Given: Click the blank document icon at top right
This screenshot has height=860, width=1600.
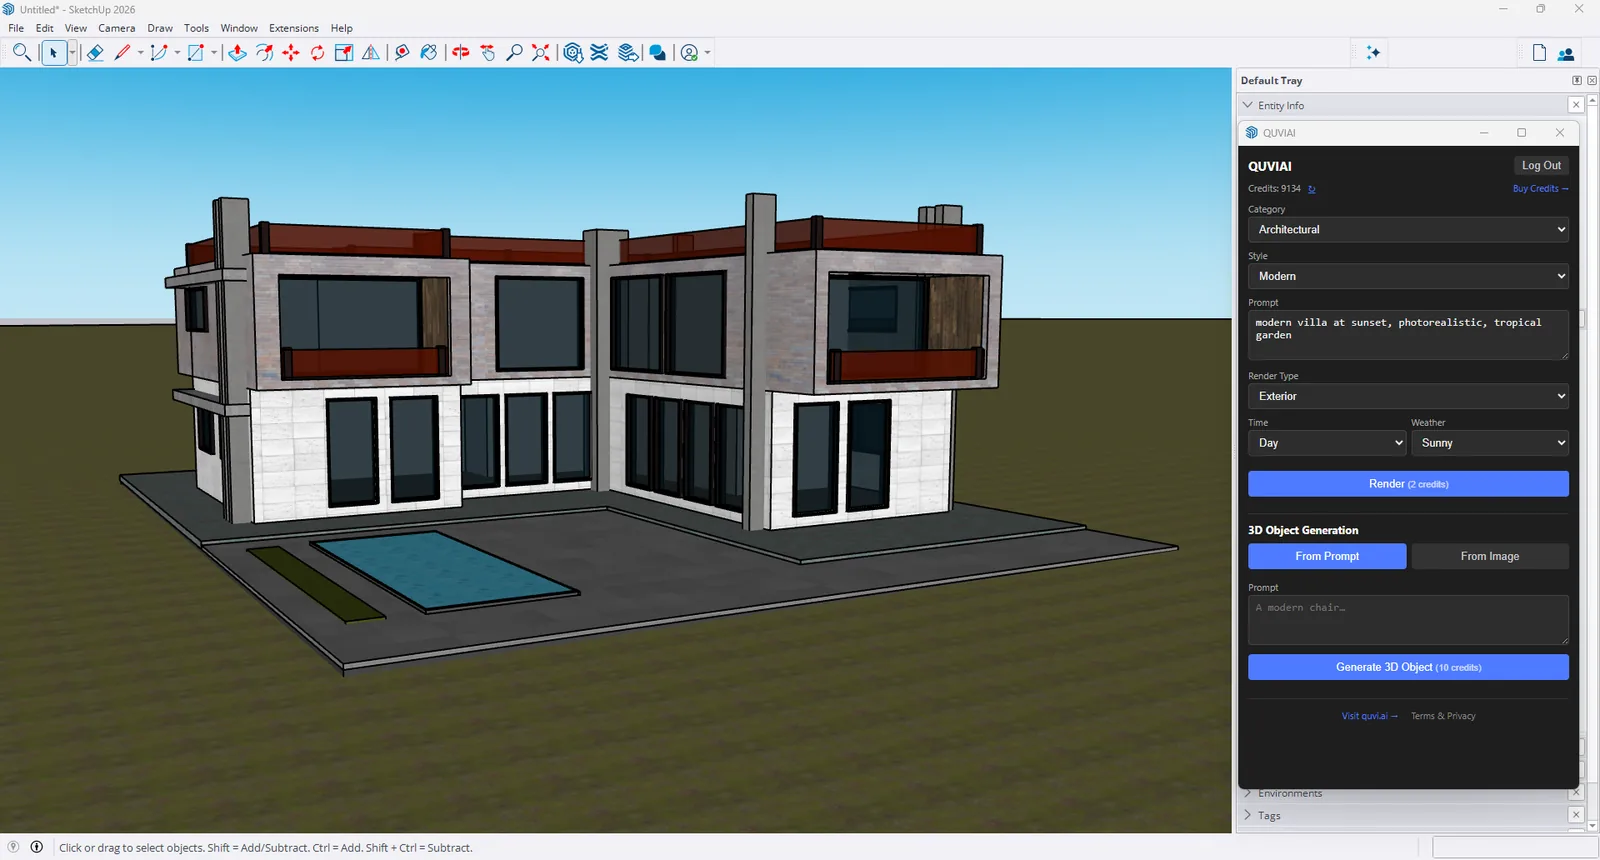Looking at the screenshot, I should pos(1539,53).
